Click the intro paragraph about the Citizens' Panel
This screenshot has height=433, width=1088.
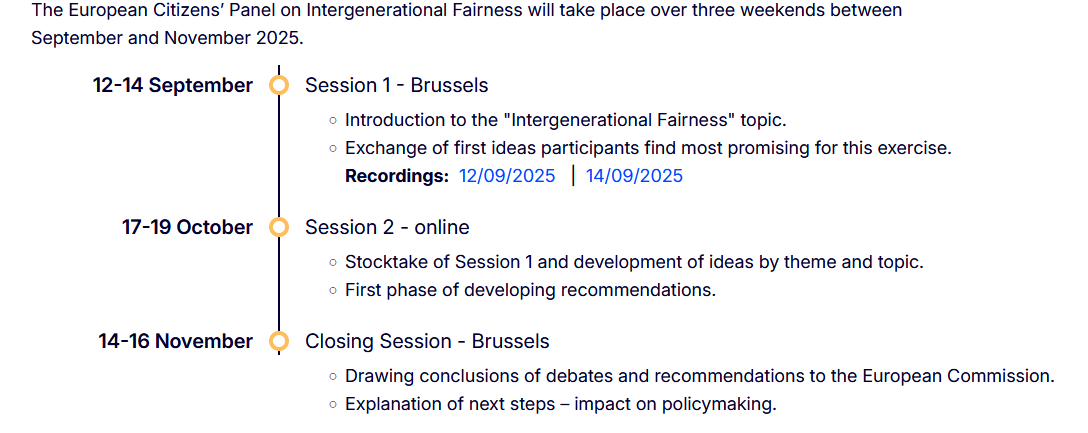[x=466, y=24]
